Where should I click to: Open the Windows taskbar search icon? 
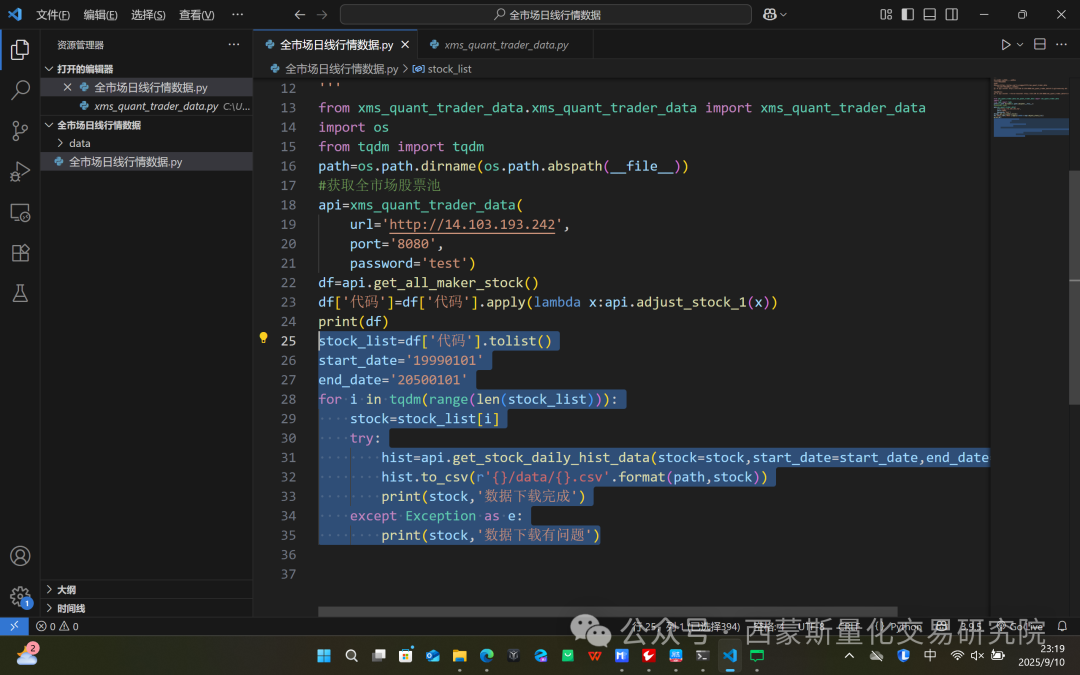[x=351, y=655]
